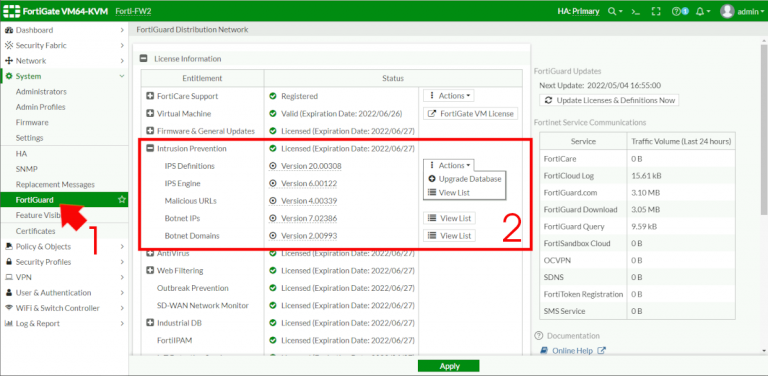
Task: Click Update Licenses & Definitions Now
Action: coord(609,100)
